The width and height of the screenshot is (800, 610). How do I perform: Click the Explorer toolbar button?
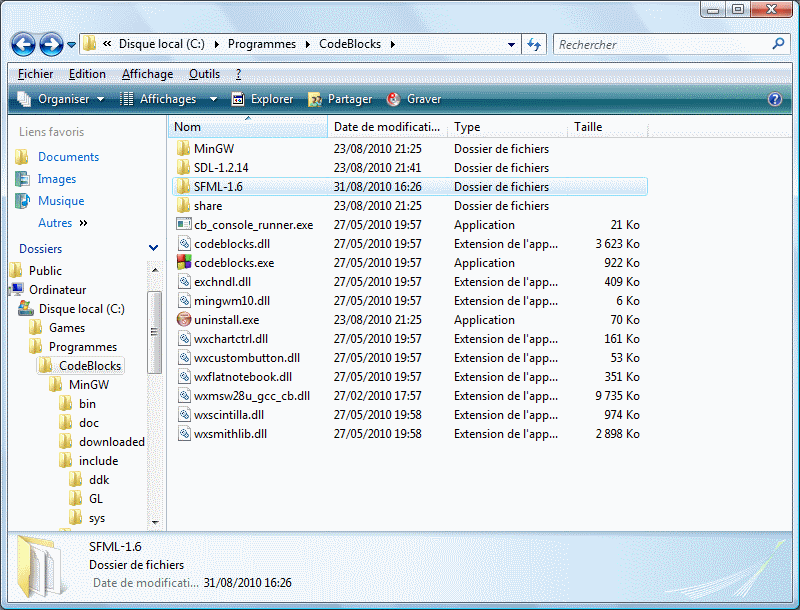pos(262,99)
